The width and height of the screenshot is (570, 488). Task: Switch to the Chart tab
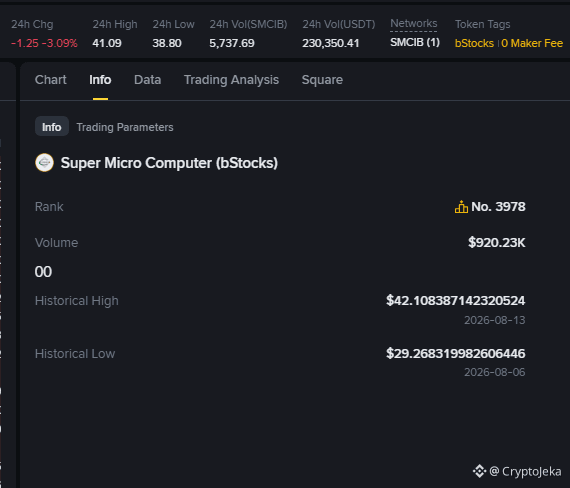[x=51, y=80]
